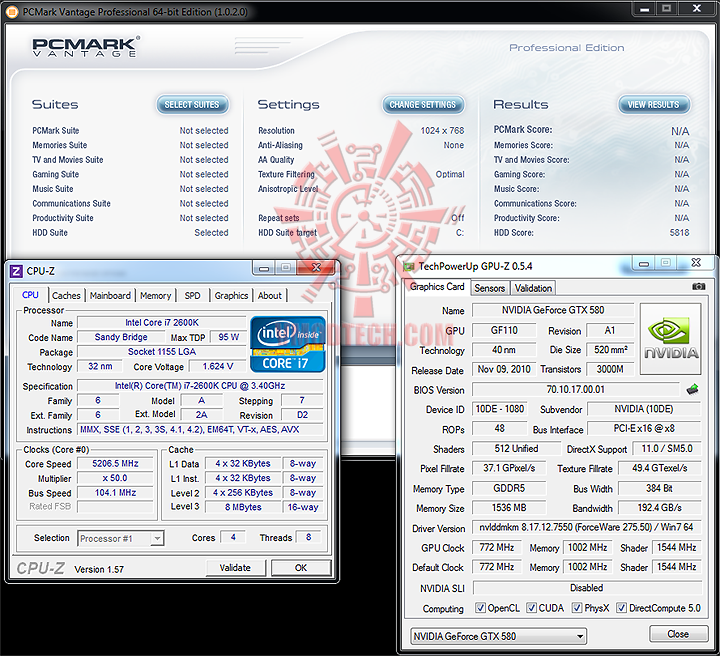The height and width of the screenshot is (656, 720).
Task: Click the Core Speed value 5206.5 MHz
Action: point(115,464)
